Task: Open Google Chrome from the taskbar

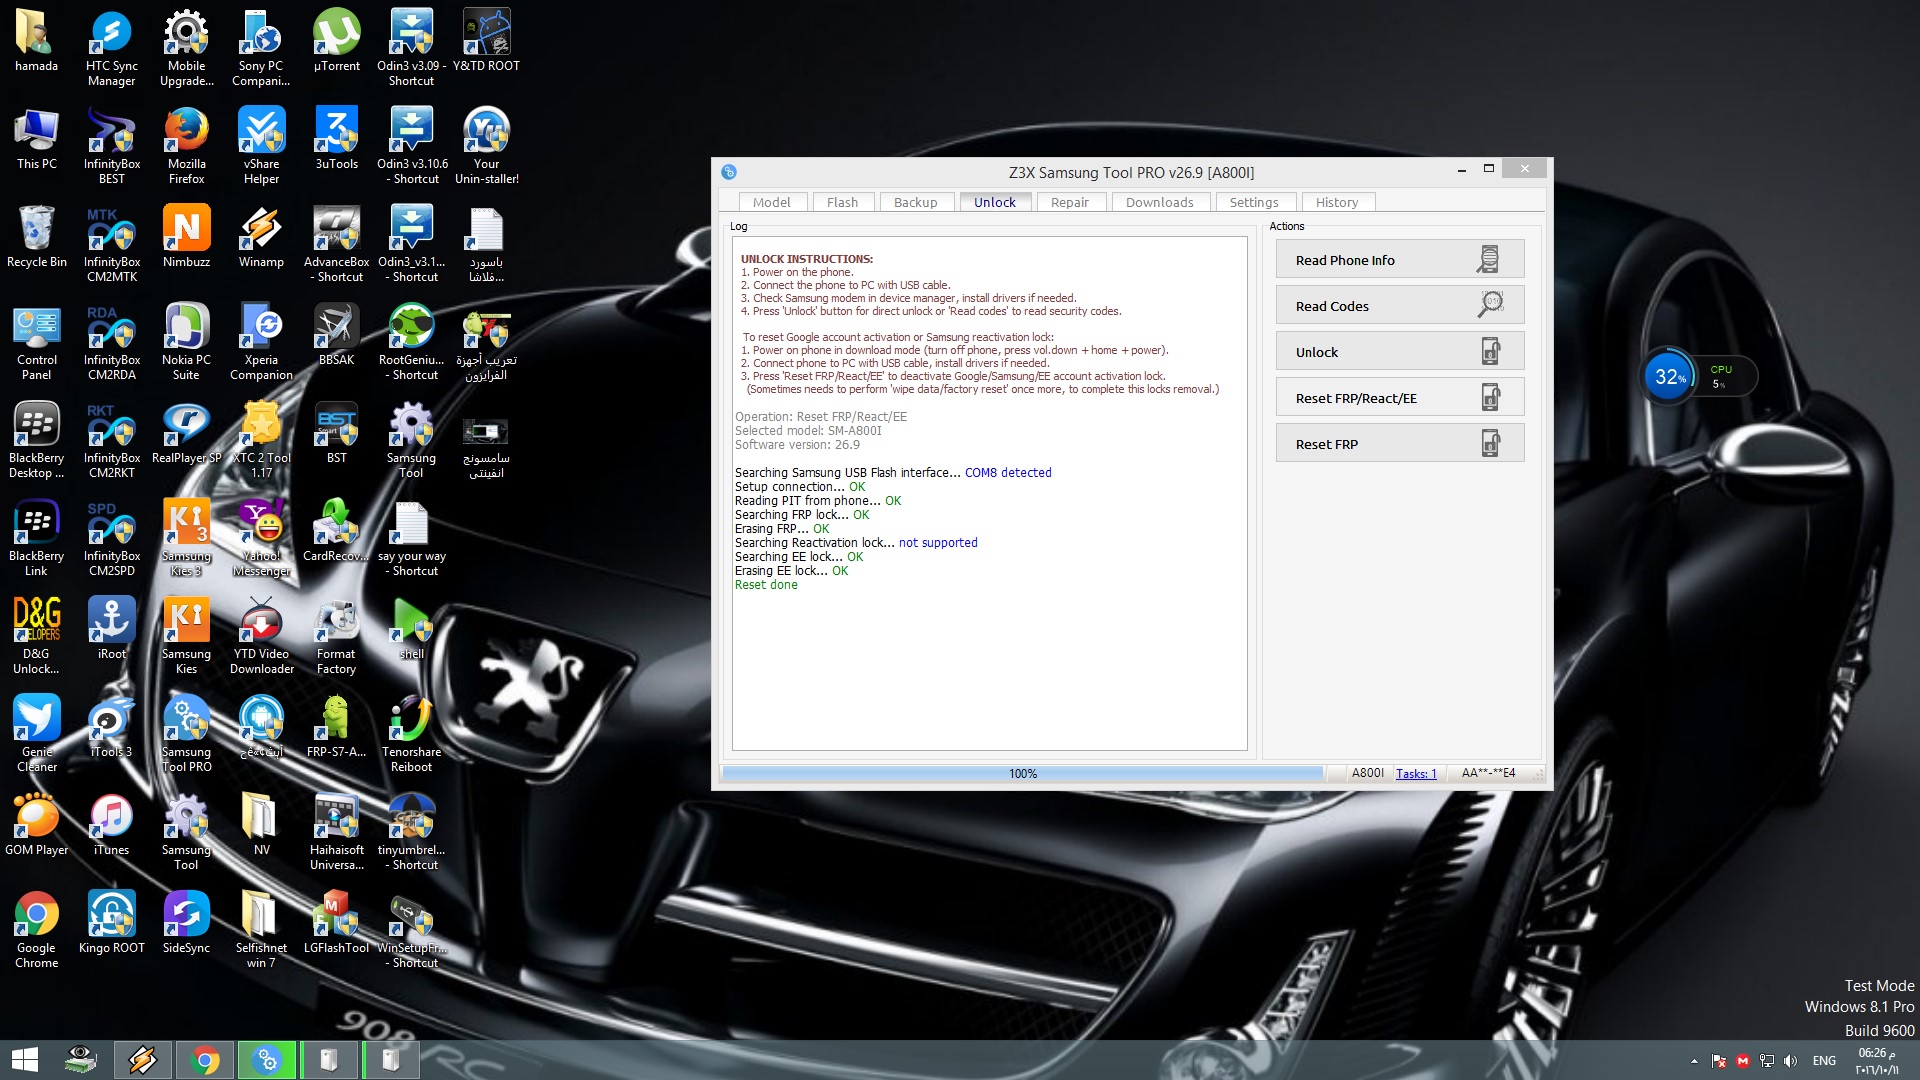Action: (205, 1060)
